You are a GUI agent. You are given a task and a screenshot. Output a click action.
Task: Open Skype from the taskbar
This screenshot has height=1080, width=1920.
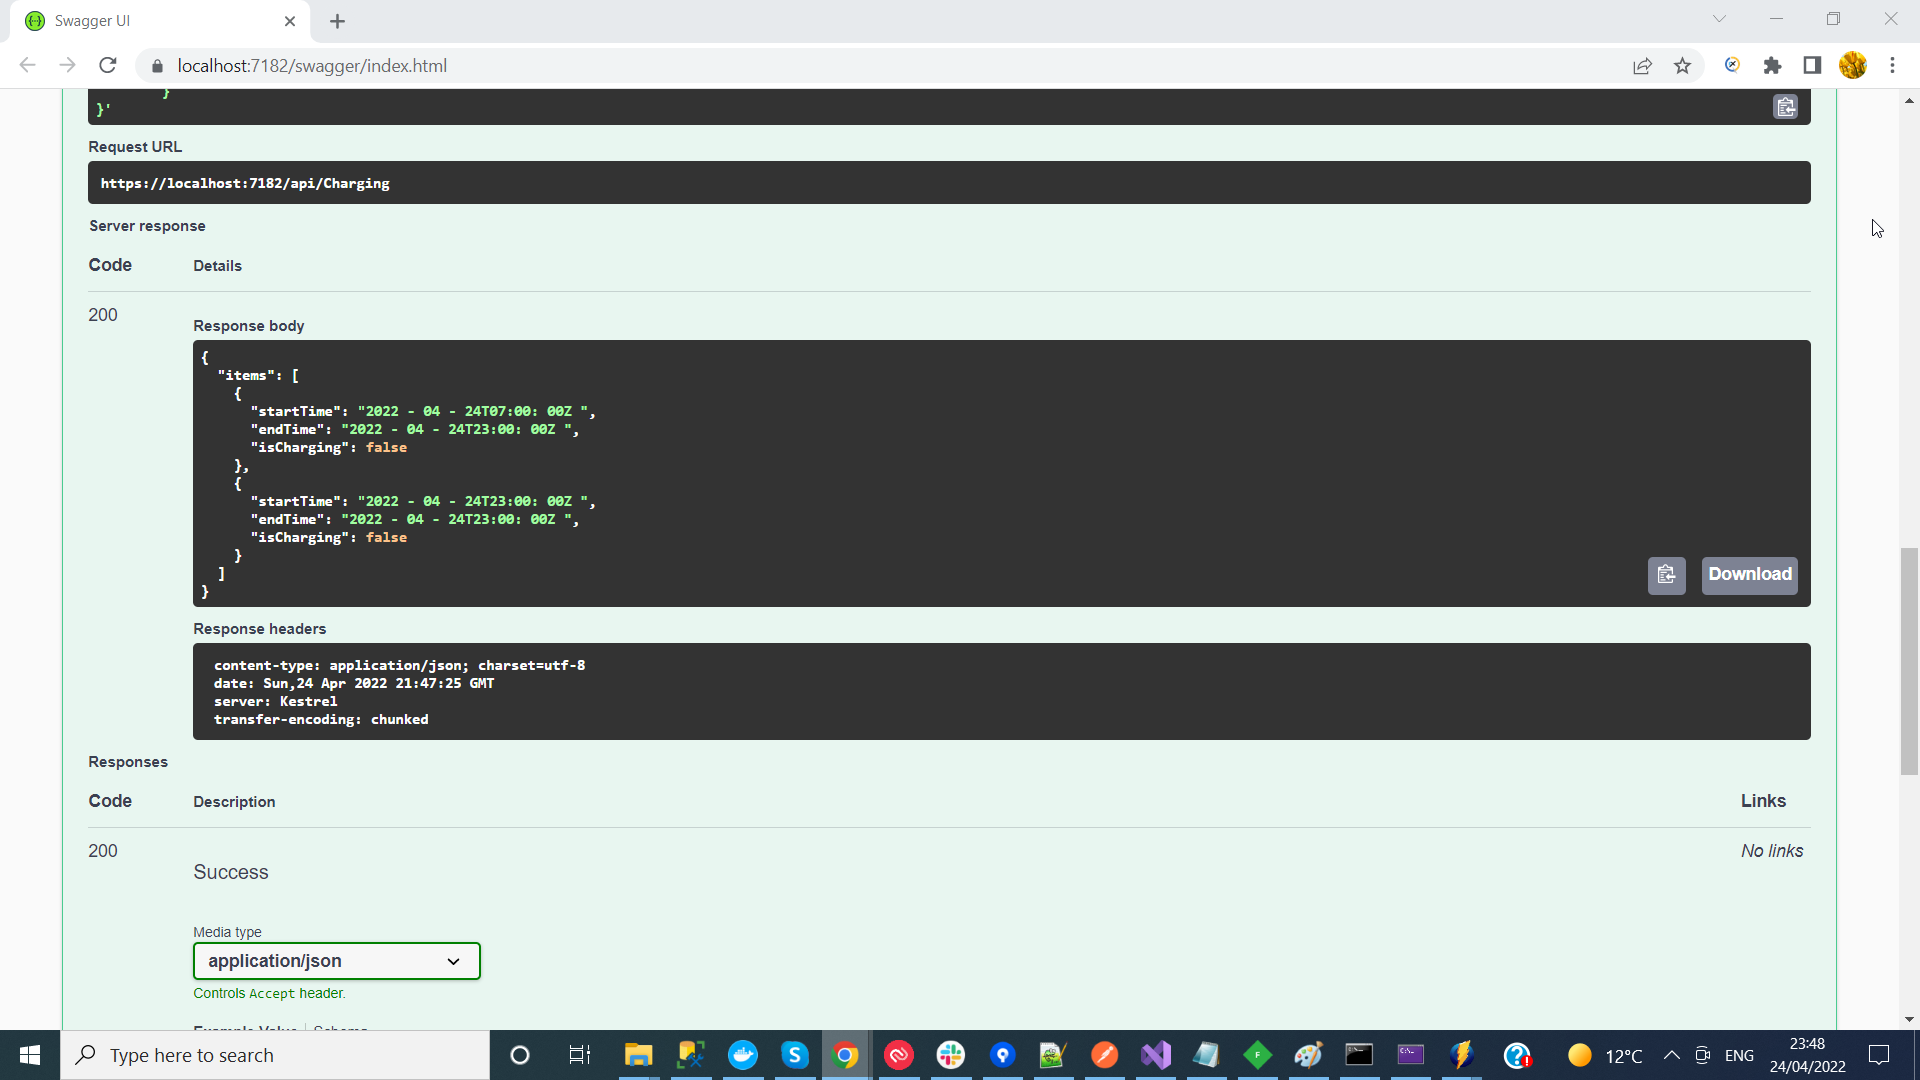795,1055
